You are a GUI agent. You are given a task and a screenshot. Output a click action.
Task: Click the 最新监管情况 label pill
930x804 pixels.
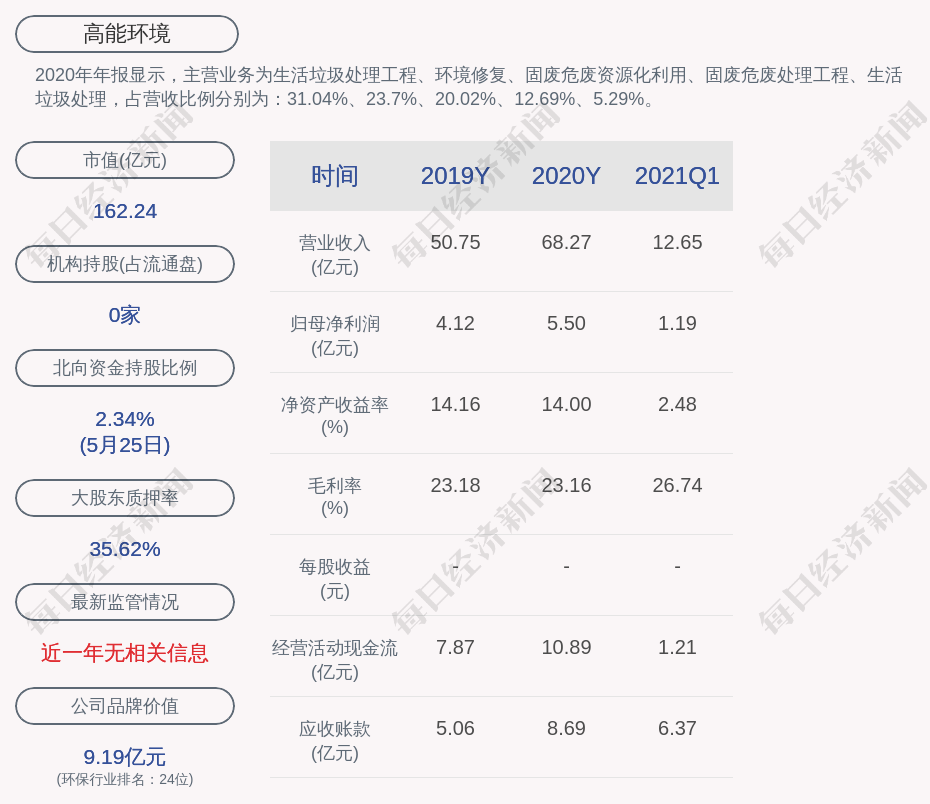[x=125, y=602]
